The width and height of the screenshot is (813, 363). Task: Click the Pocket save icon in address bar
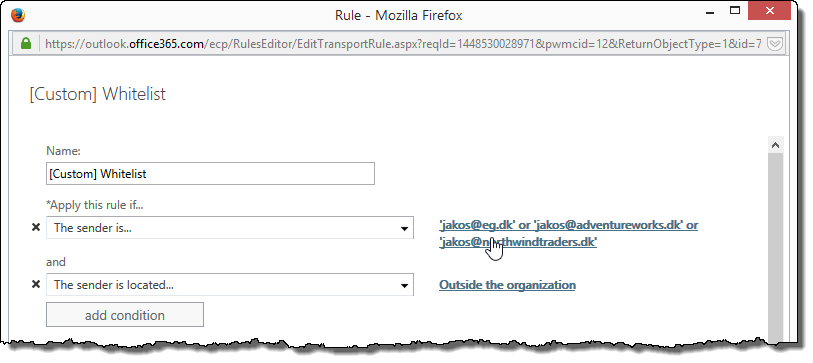775,44
